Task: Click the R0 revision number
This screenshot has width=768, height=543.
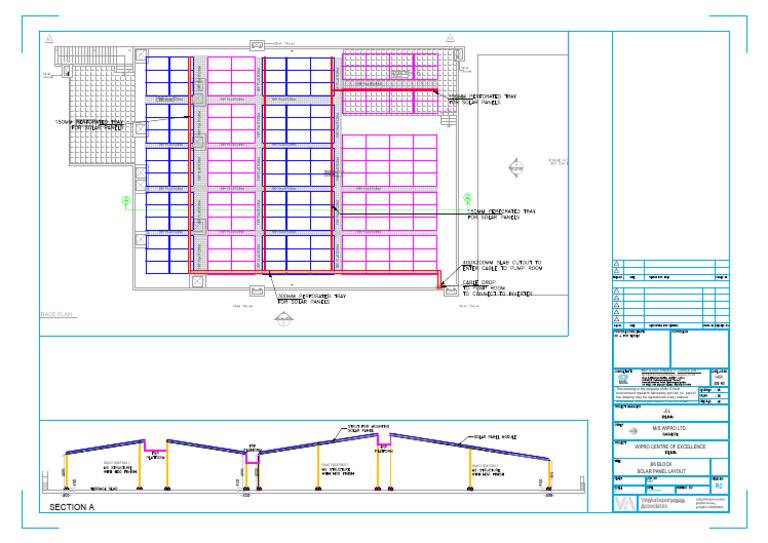Action: [719, 486]
